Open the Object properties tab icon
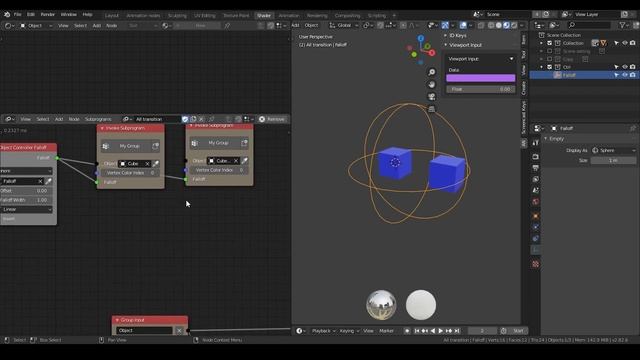 [536, 216]
